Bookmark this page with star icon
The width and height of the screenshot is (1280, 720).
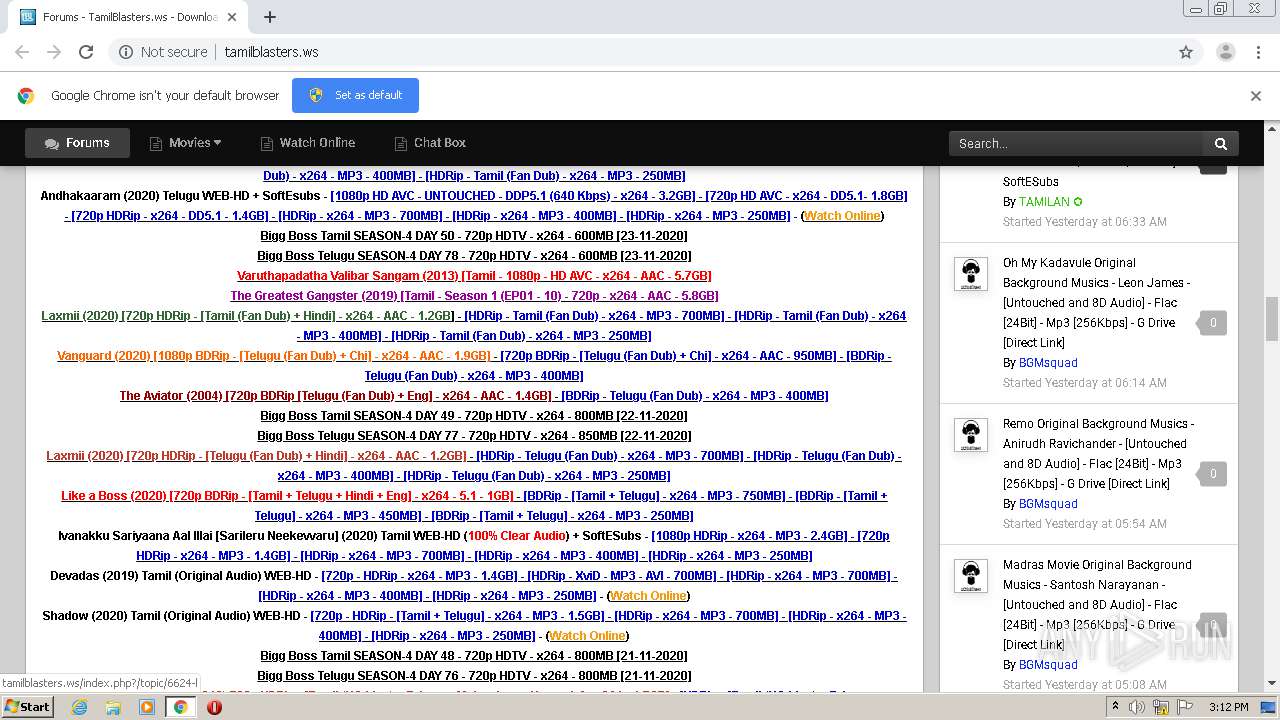[x=1186, y=52]
